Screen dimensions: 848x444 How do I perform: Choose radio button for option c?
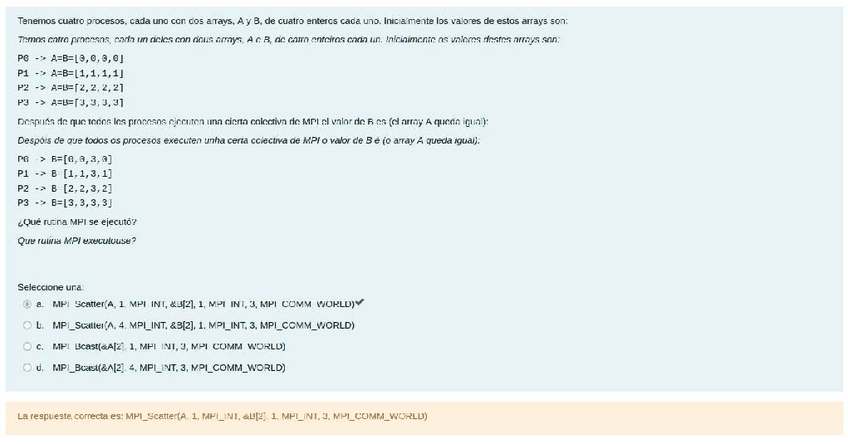(x=27, y=347)
